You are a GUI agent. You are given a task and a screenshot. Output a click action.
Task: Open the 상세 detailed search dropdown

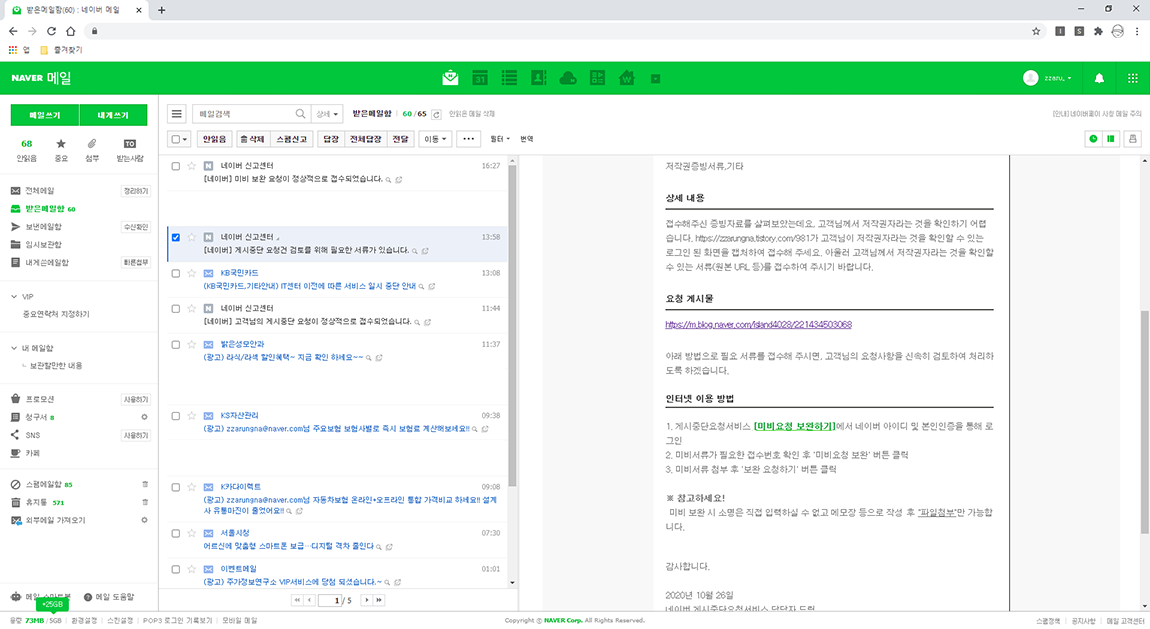point(327,114)
